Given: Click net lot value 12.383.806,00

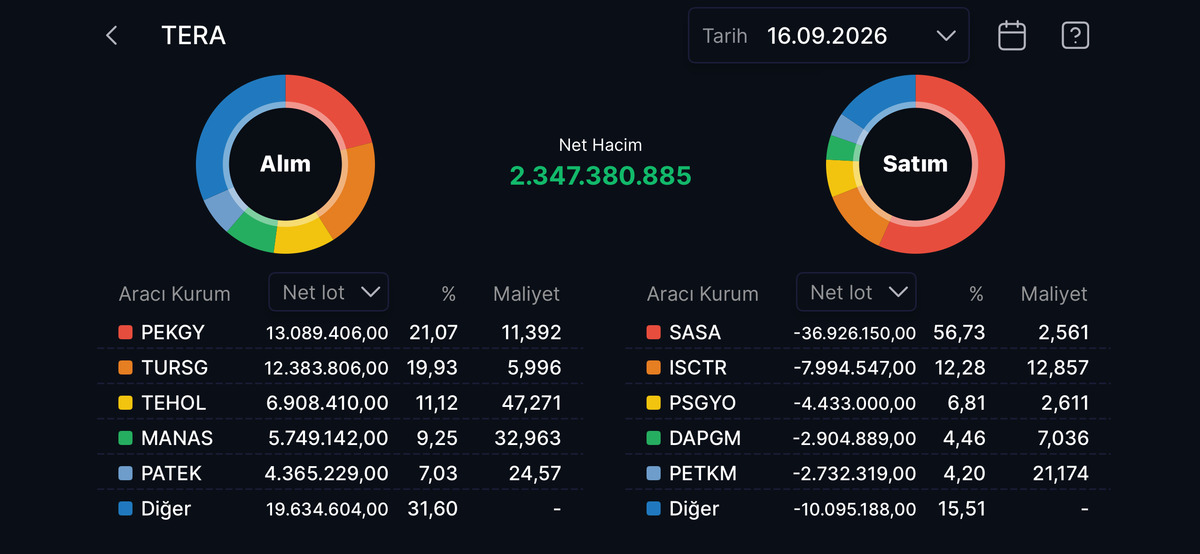Looking at the screenshot, I should 327,368.
